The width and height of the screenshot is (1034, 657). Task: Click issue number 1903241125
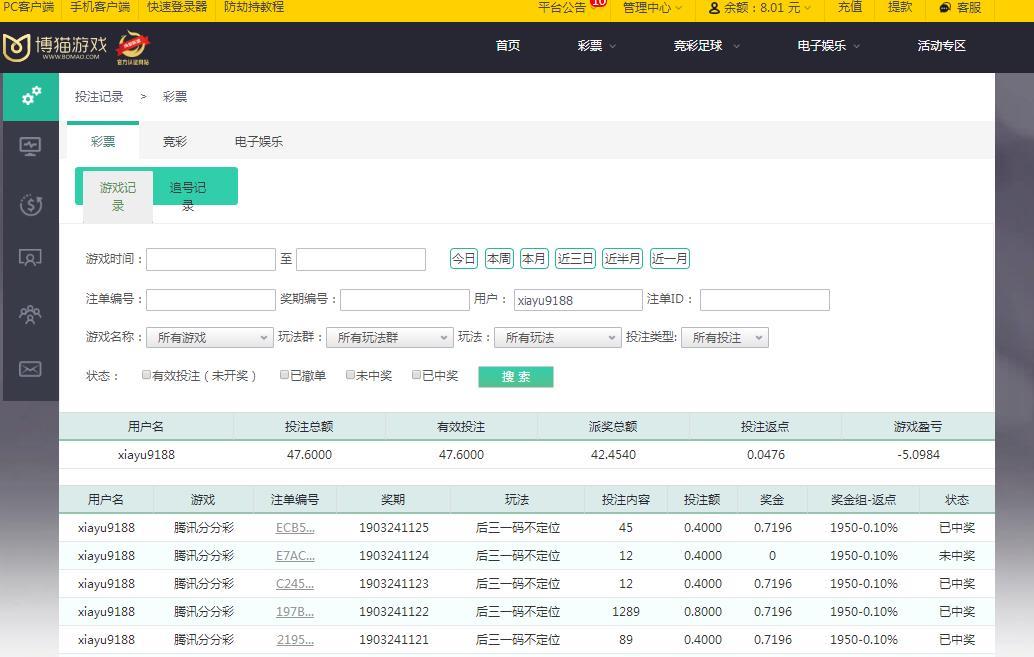click(394, 528)
